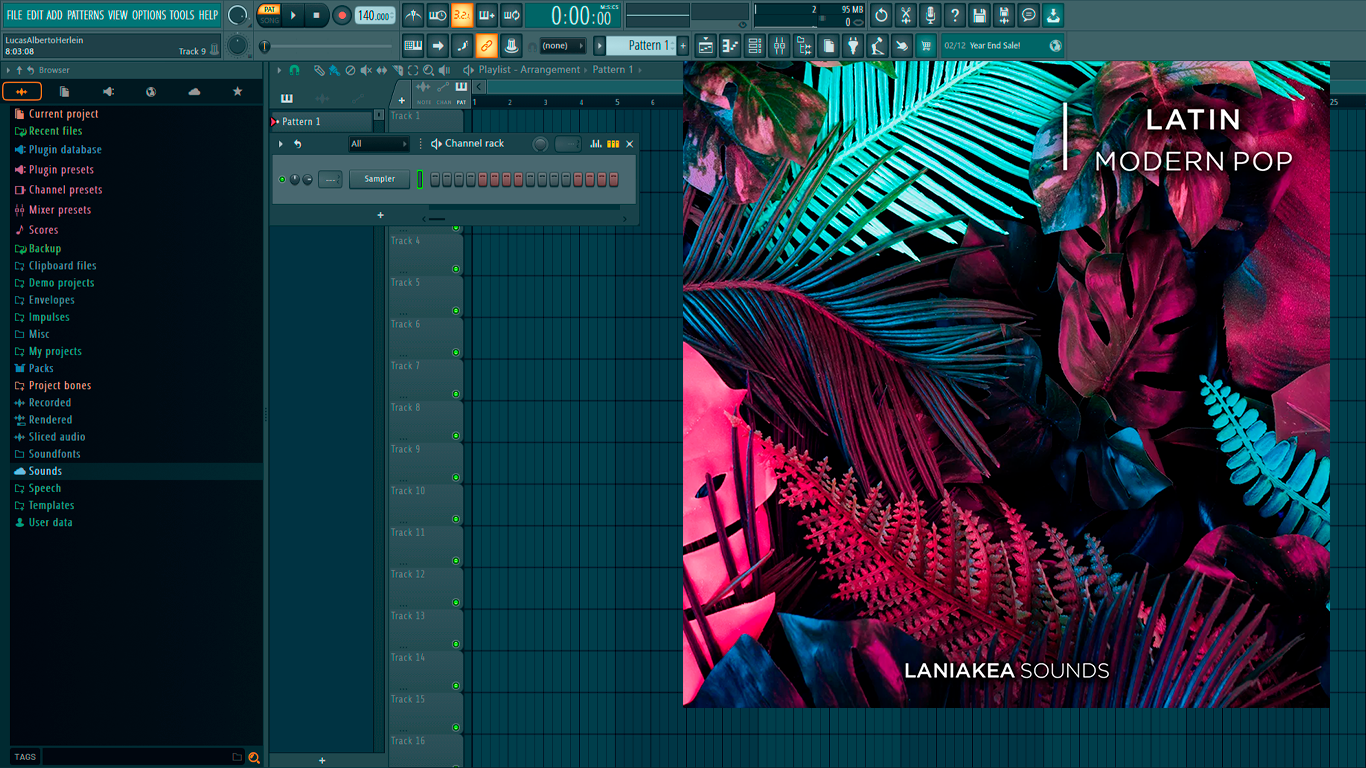Select the playlist paint brush tool
Viewport: 1366px width, 768px height.
tap(334, 70)
